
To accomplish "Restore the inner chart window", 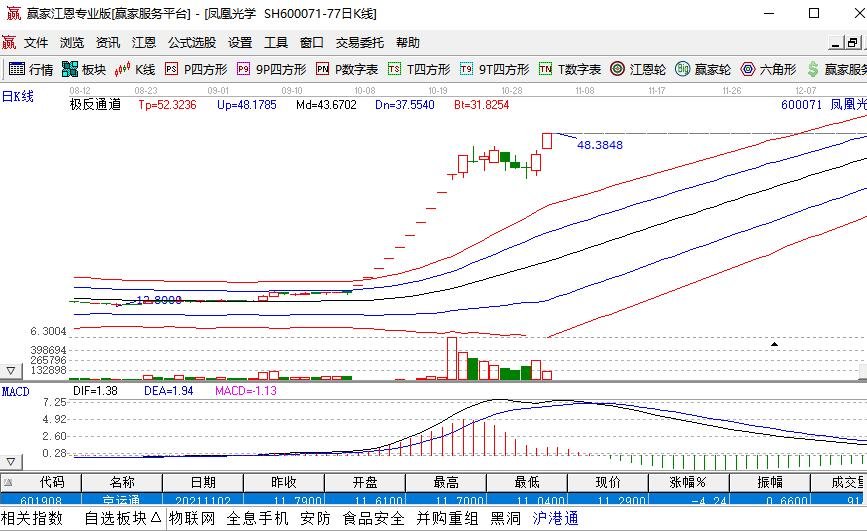I will tap(852, 43).
